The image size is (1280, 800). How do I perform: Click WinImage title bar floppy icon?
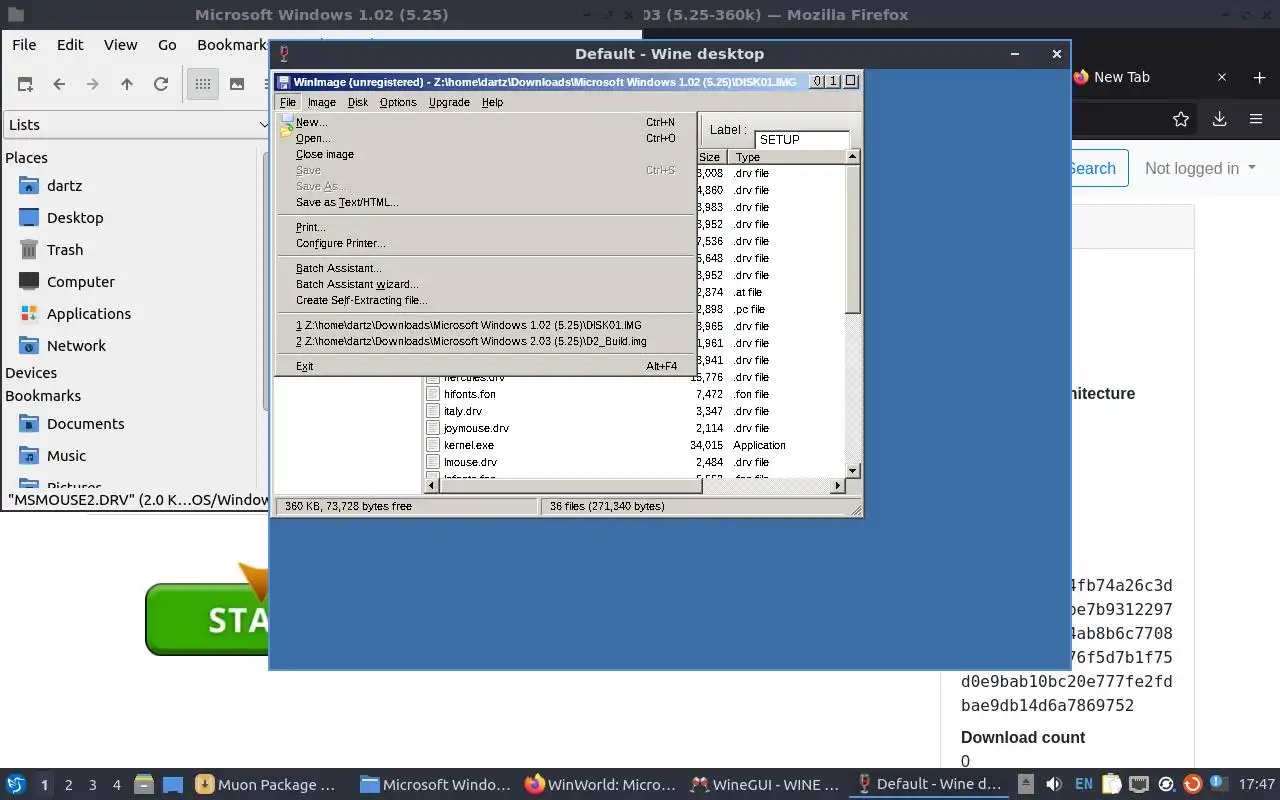[284, 82]
